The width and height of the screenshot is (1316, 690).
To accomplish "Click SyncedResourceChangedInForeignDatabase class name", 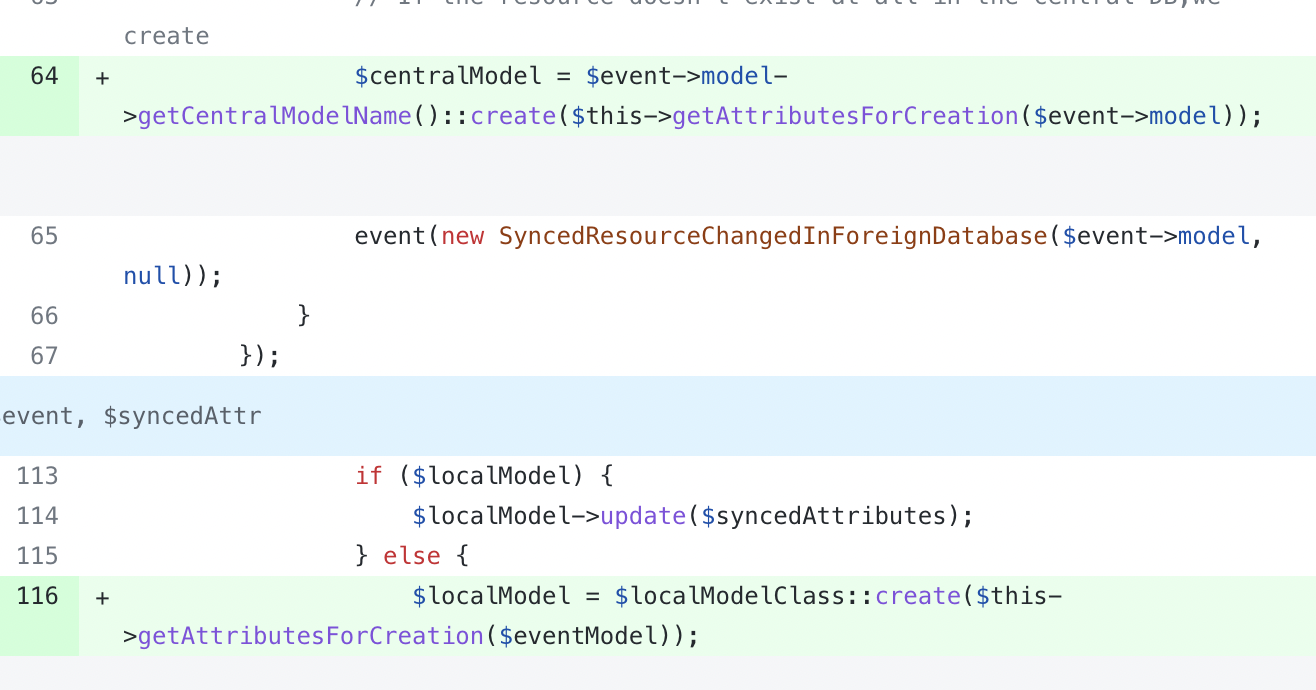I will point(773,236).
